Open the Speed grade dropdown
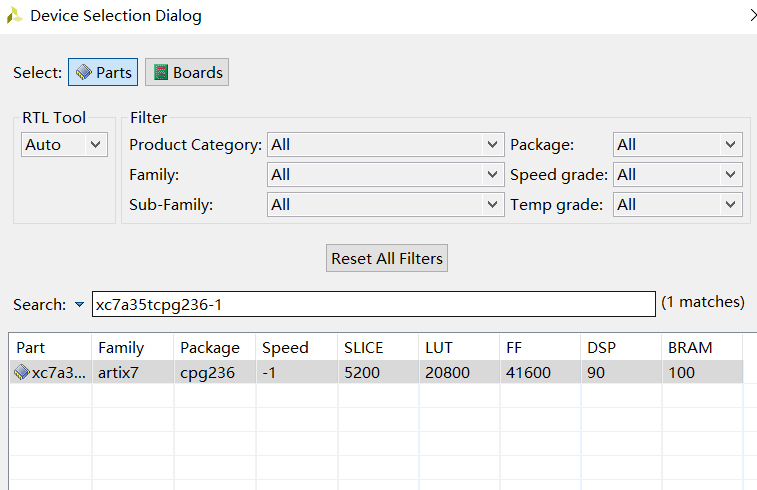Screen dimensions: 757x490 click(x=677, y=175)
